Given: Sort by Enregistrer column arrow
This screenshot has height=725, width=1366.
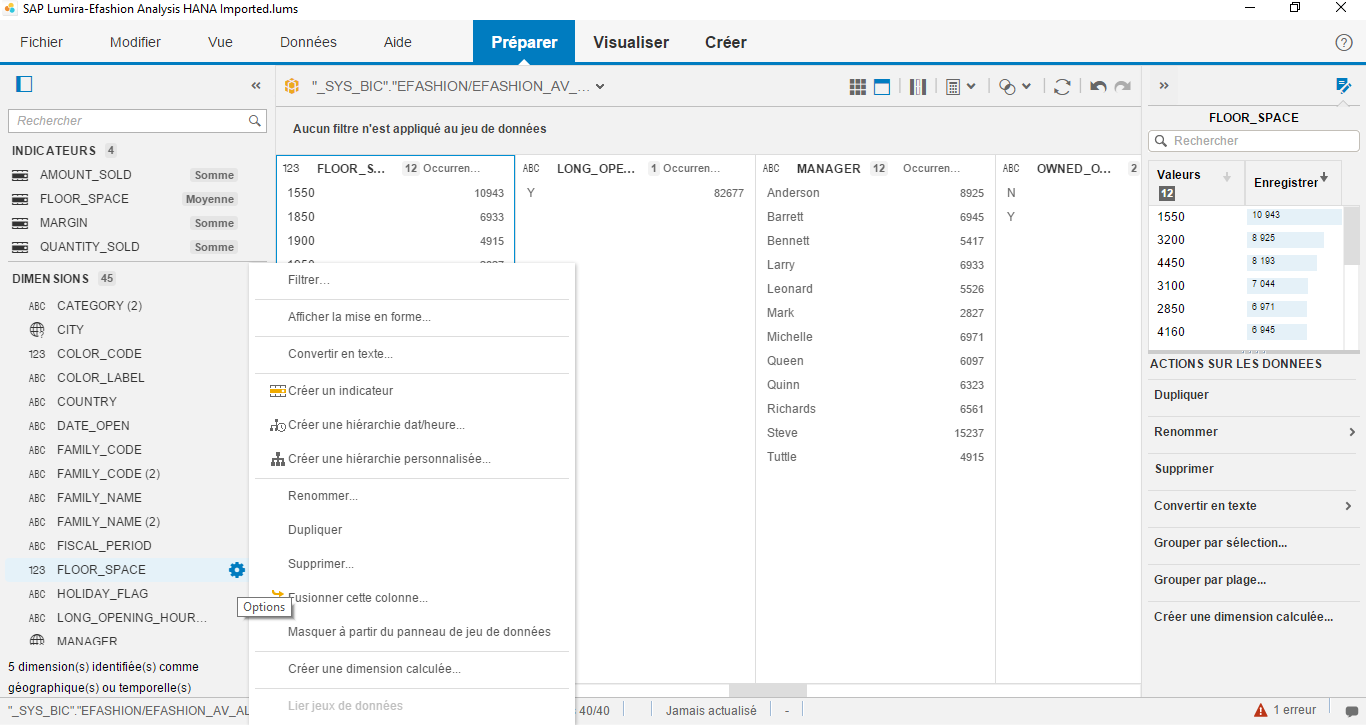Looking at the screenshot, I should pyautogui.click(x=1324, y=177).
